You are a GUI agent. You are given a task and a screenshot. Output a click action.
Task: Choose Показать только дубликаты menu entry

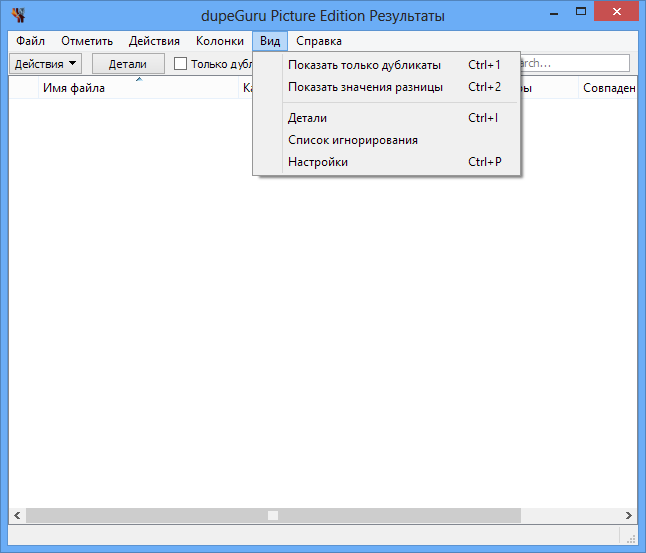[x=386, y=65]
